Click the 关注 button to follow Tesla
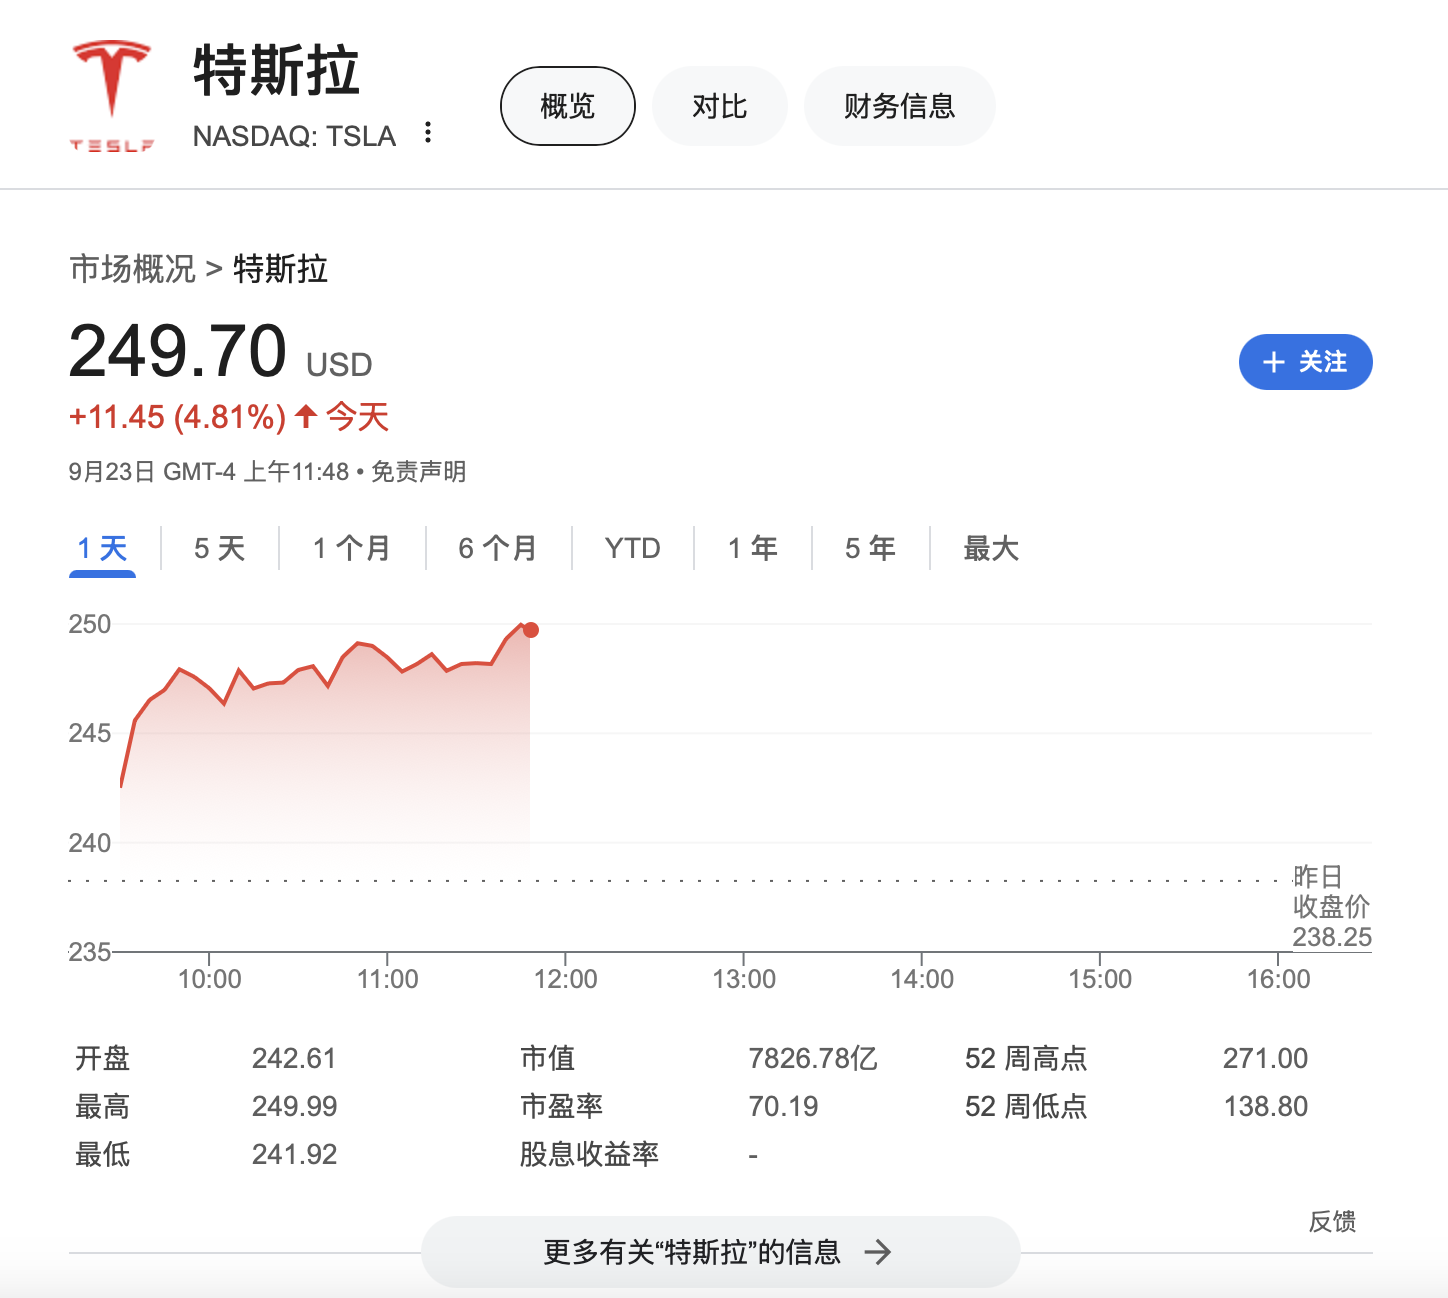The image size is (1448, 1298). click(x=1305, y=362)
